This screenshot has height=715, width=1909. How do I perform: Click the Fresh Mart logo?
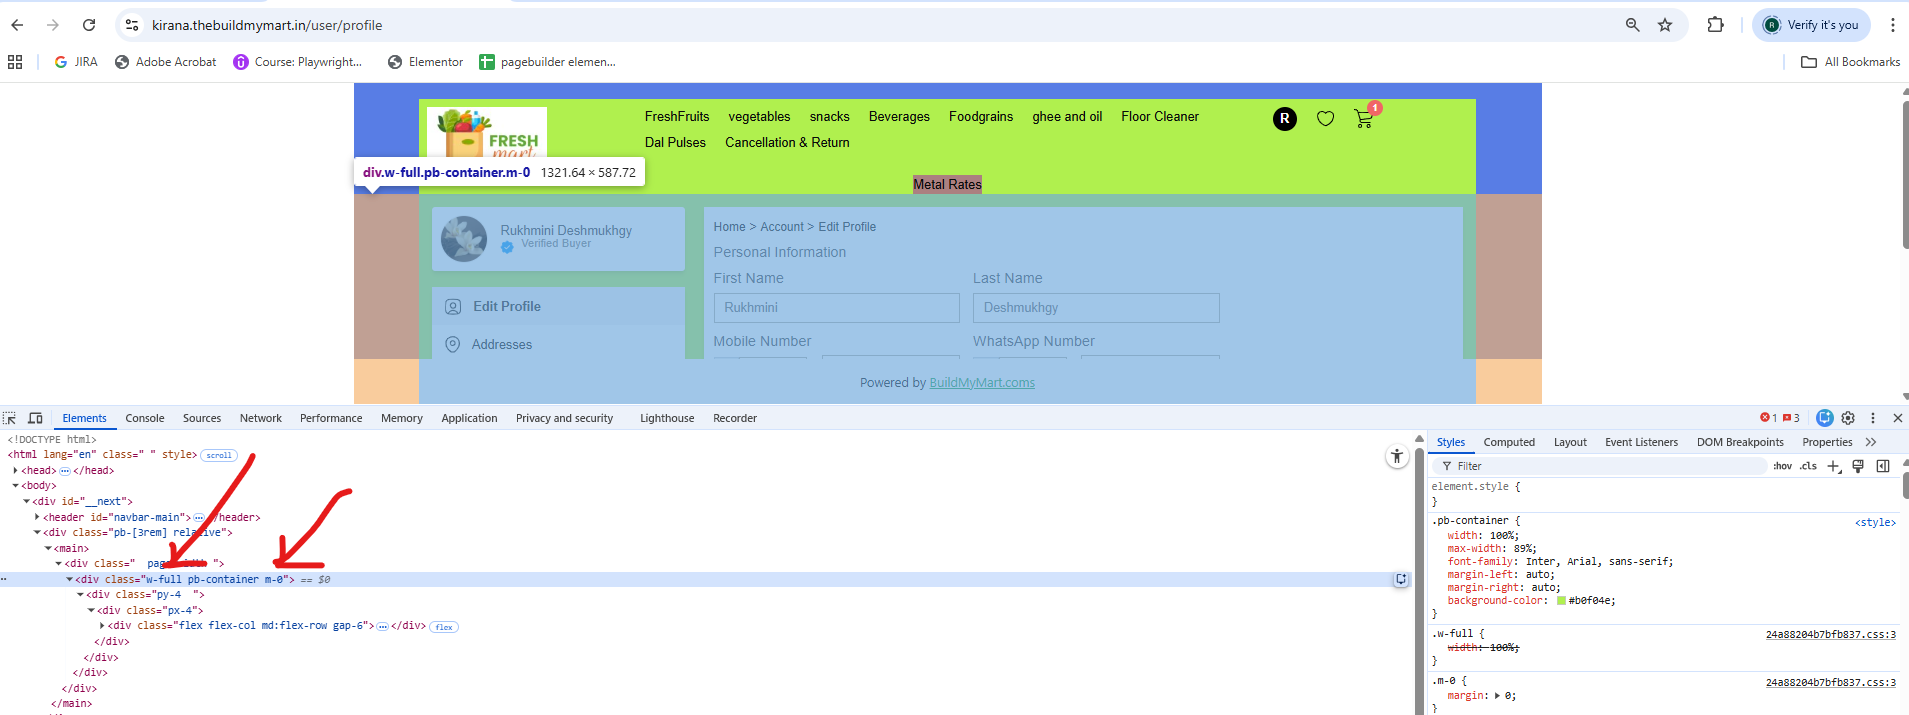pos(487,133)
